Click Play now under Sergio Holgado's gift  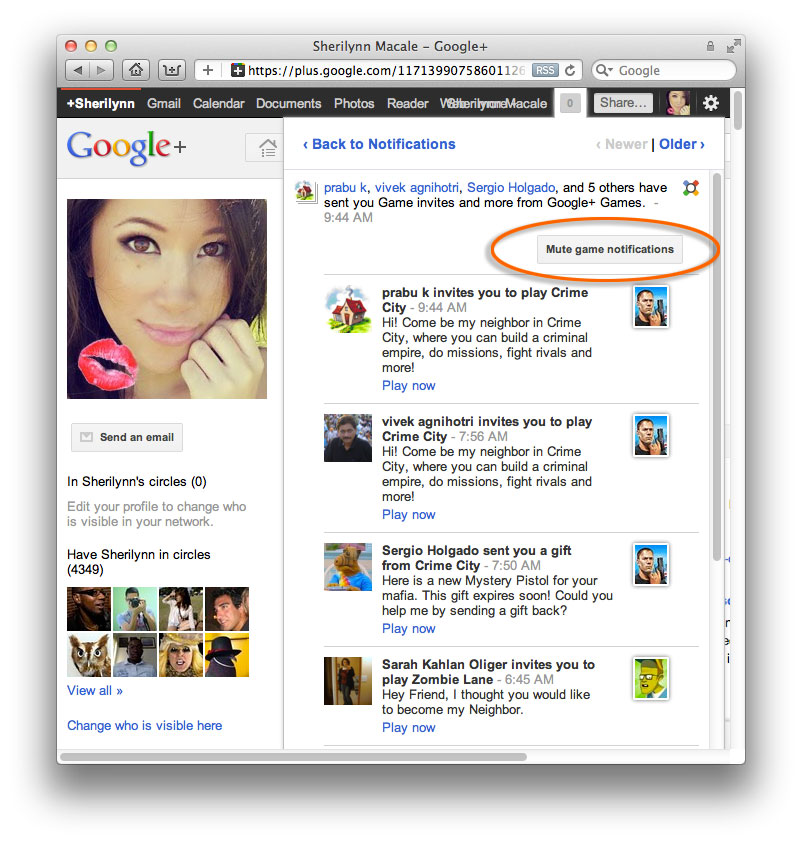[409, 628]
